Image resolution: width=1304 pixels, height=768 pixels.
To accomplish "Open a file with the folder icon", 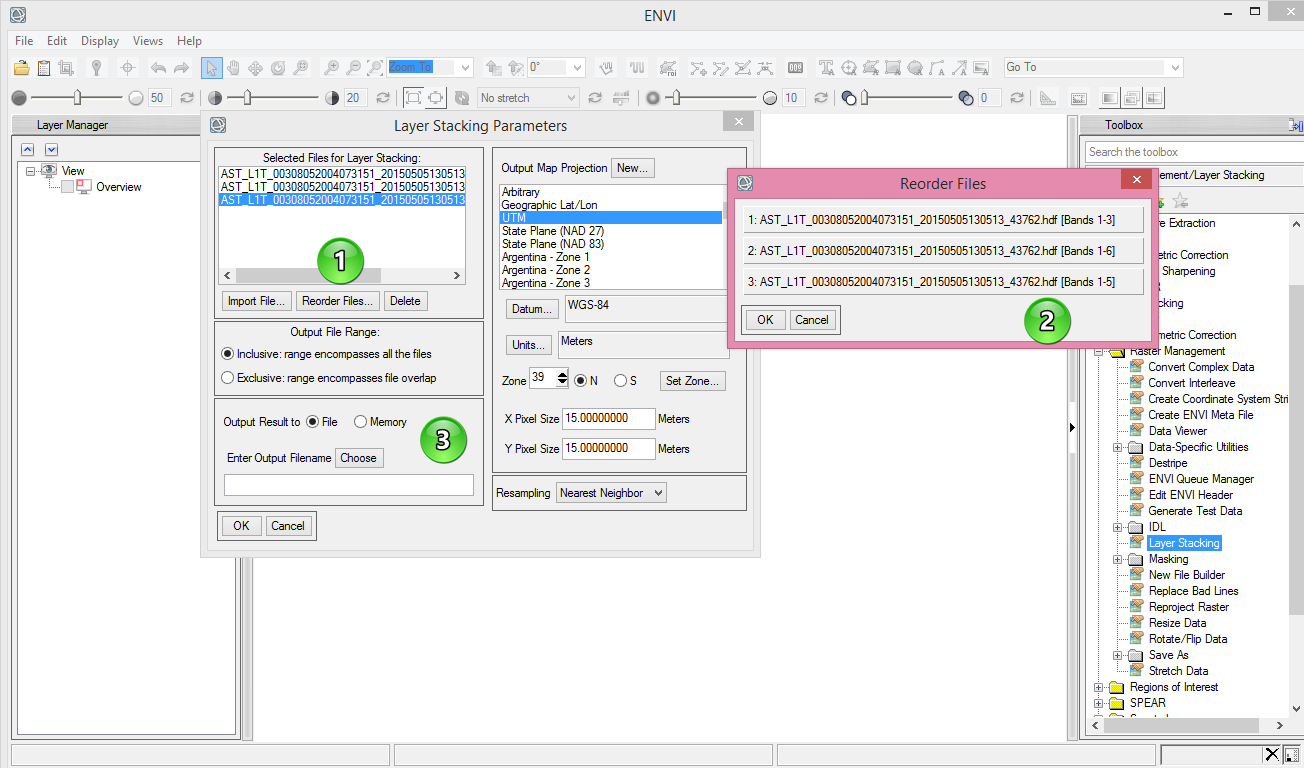I will [x=22, y=67].
